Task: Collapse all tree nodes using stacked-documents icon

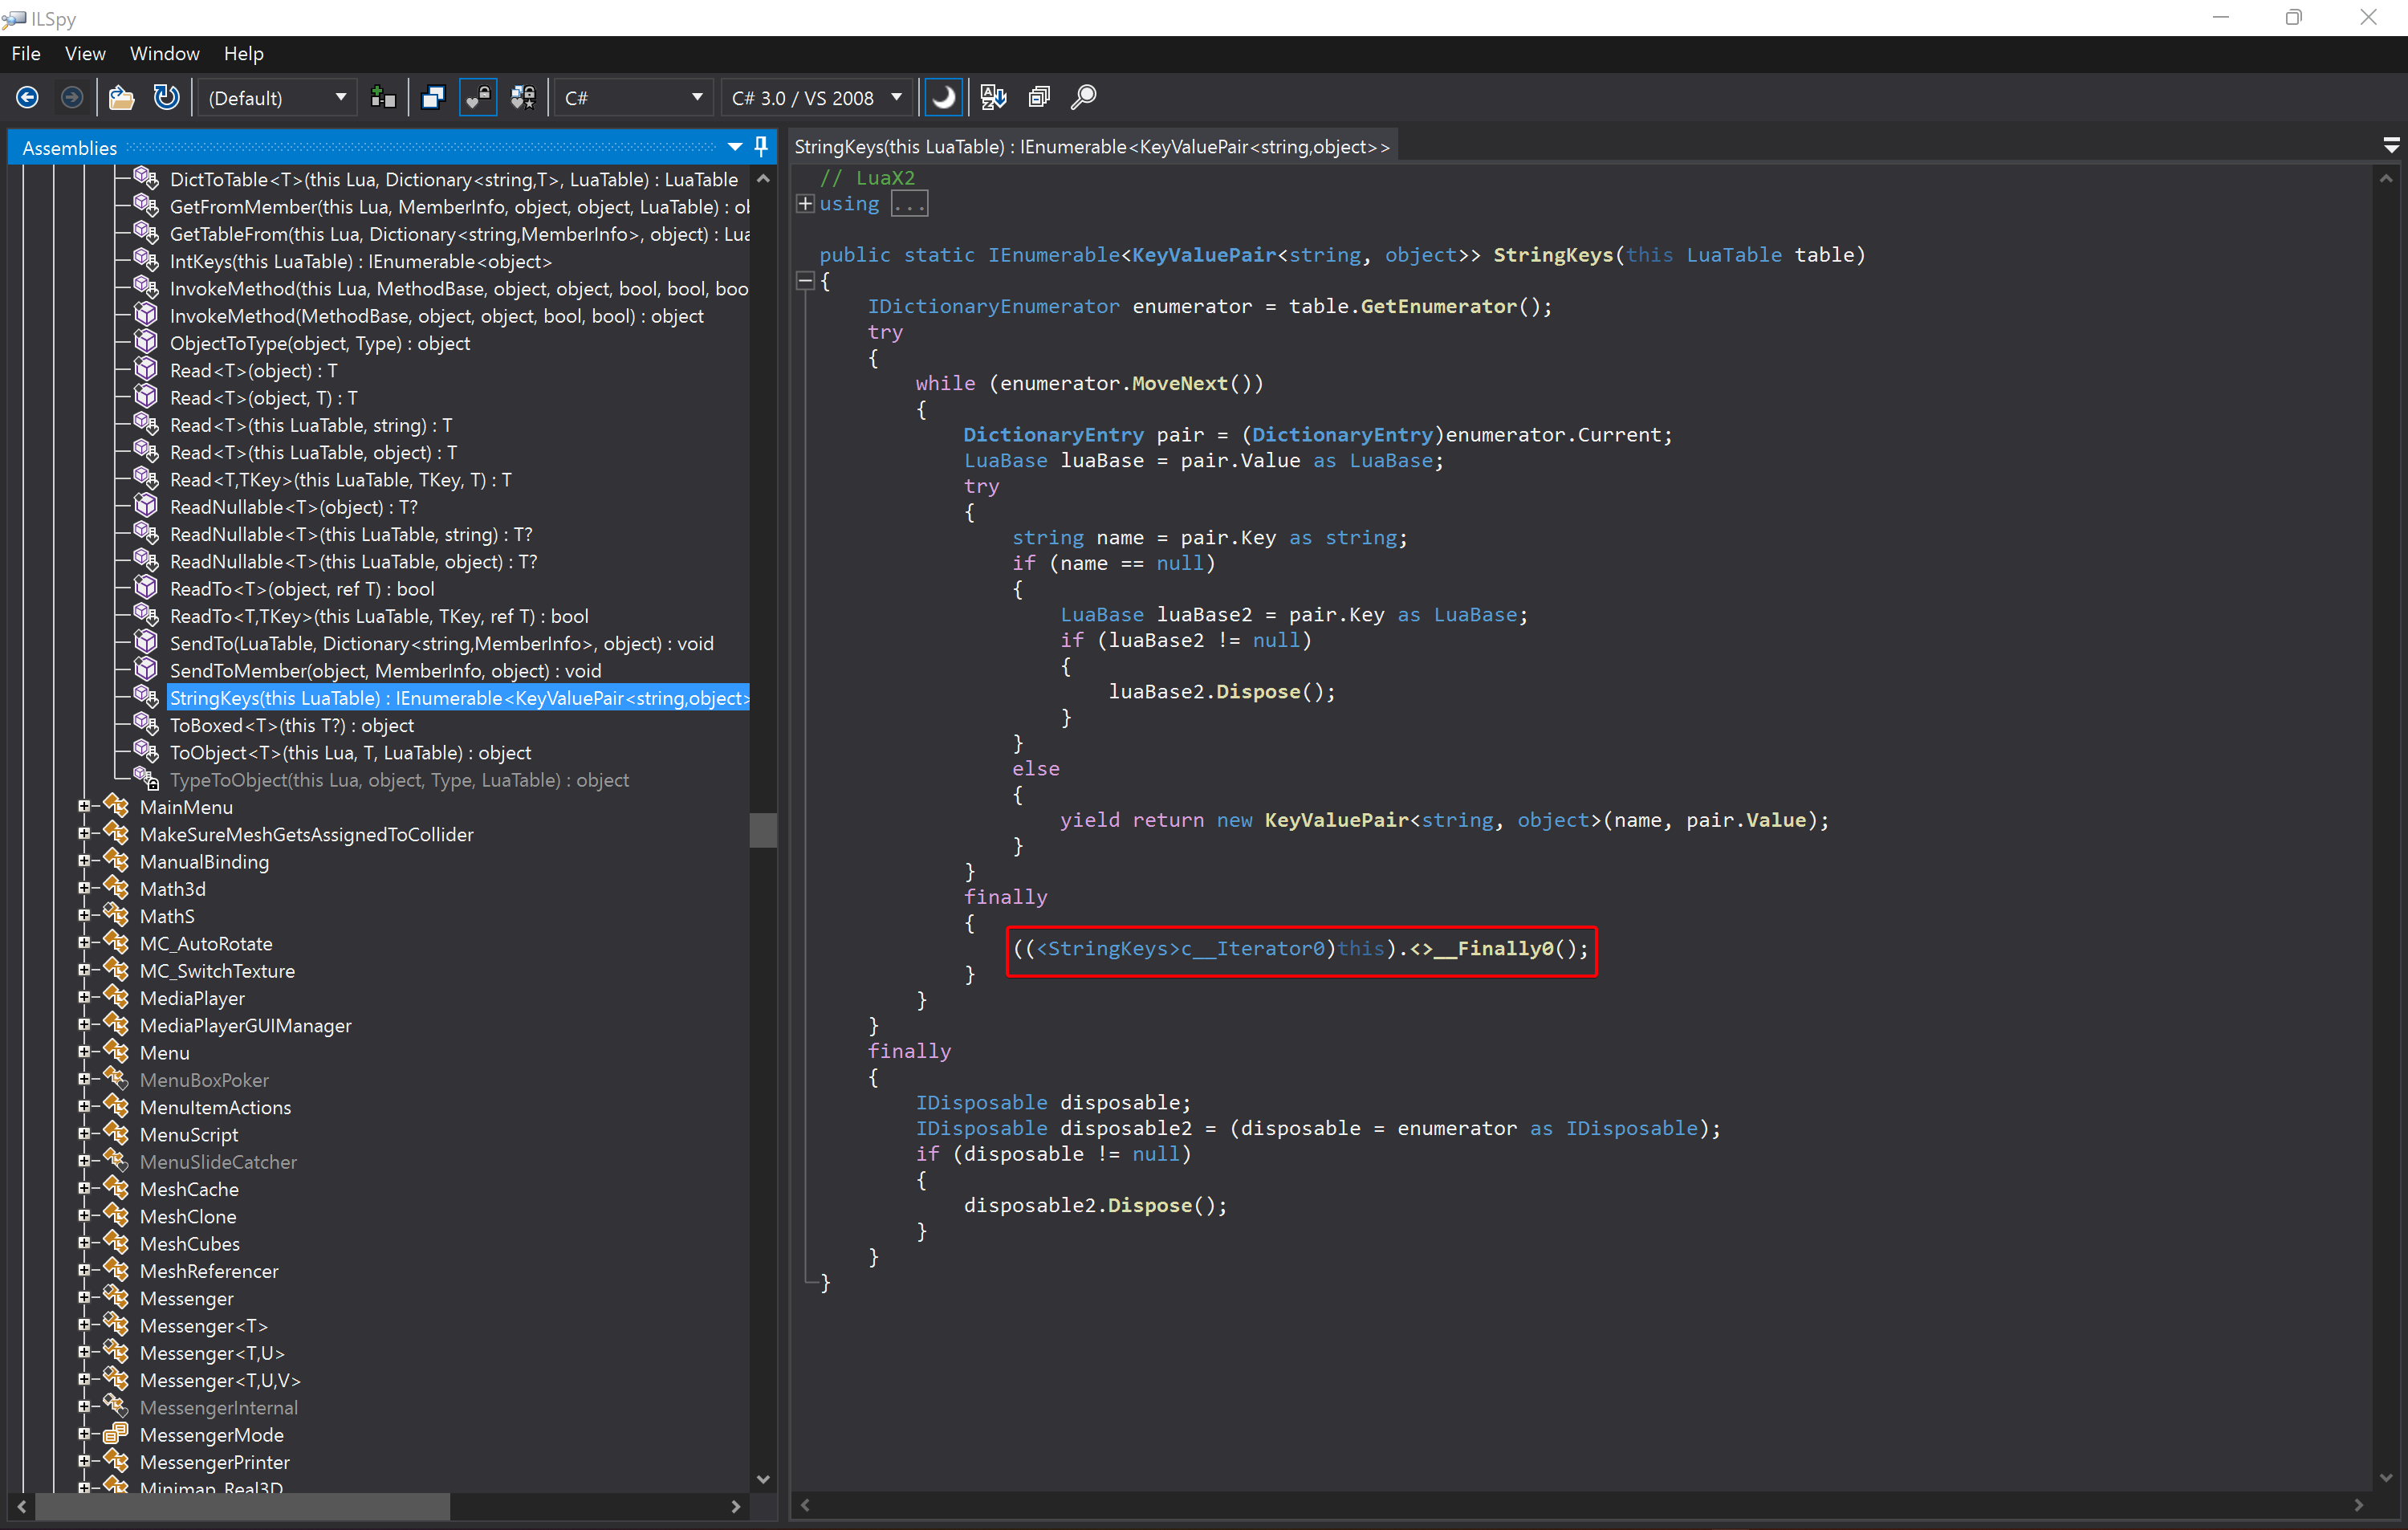Action: click(x=1039, y=97)
